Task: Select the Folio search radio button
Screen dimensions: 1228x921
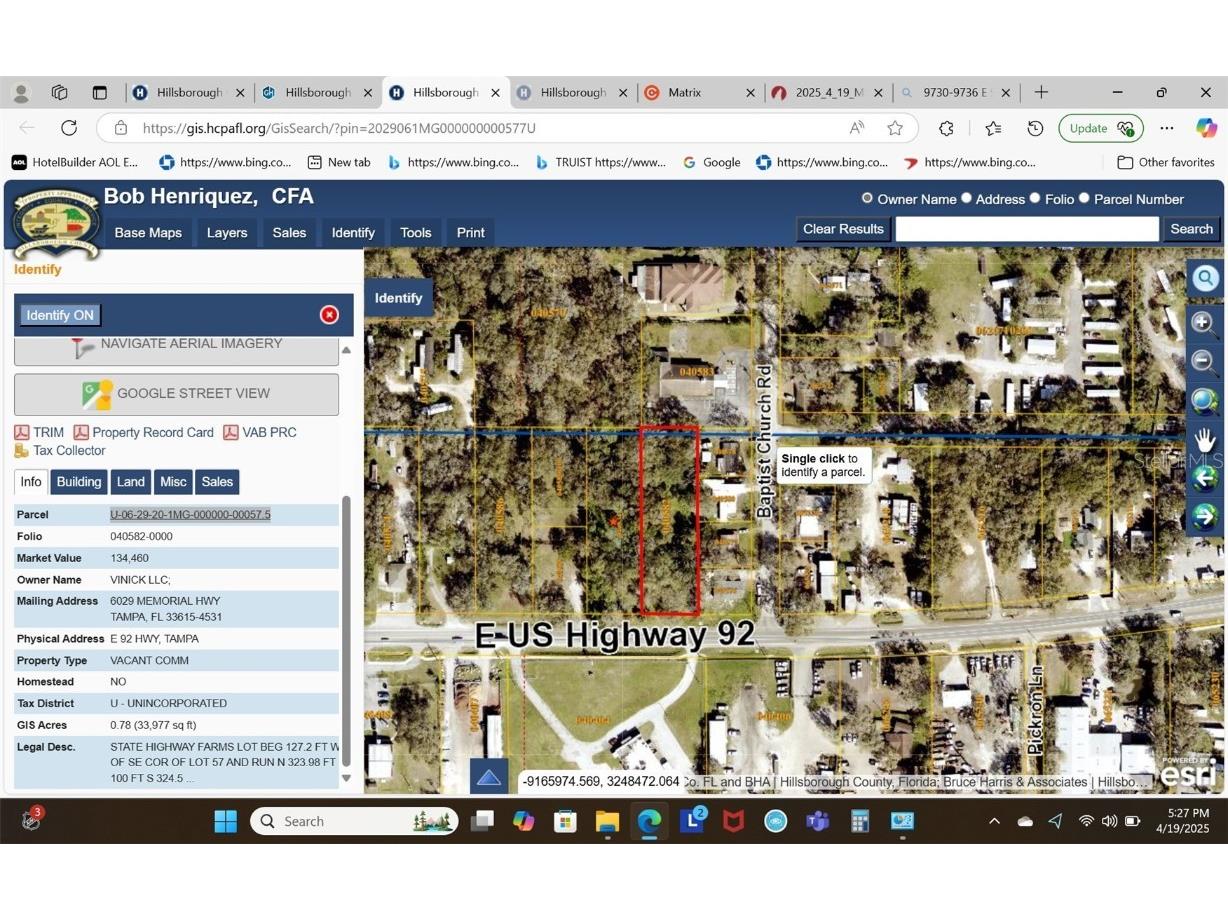Action: pos(1035,199)
